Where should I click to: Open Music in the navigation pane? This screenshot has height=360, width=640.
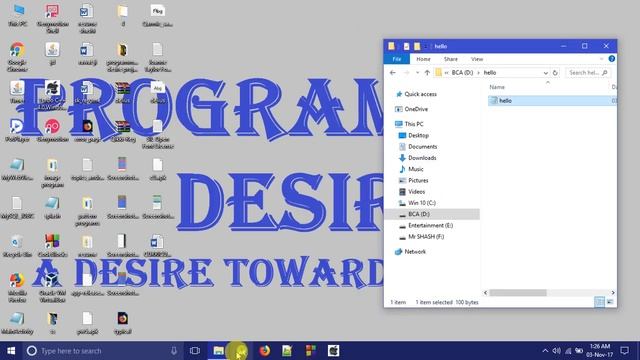pyautogui.click(x=416, y=169)
